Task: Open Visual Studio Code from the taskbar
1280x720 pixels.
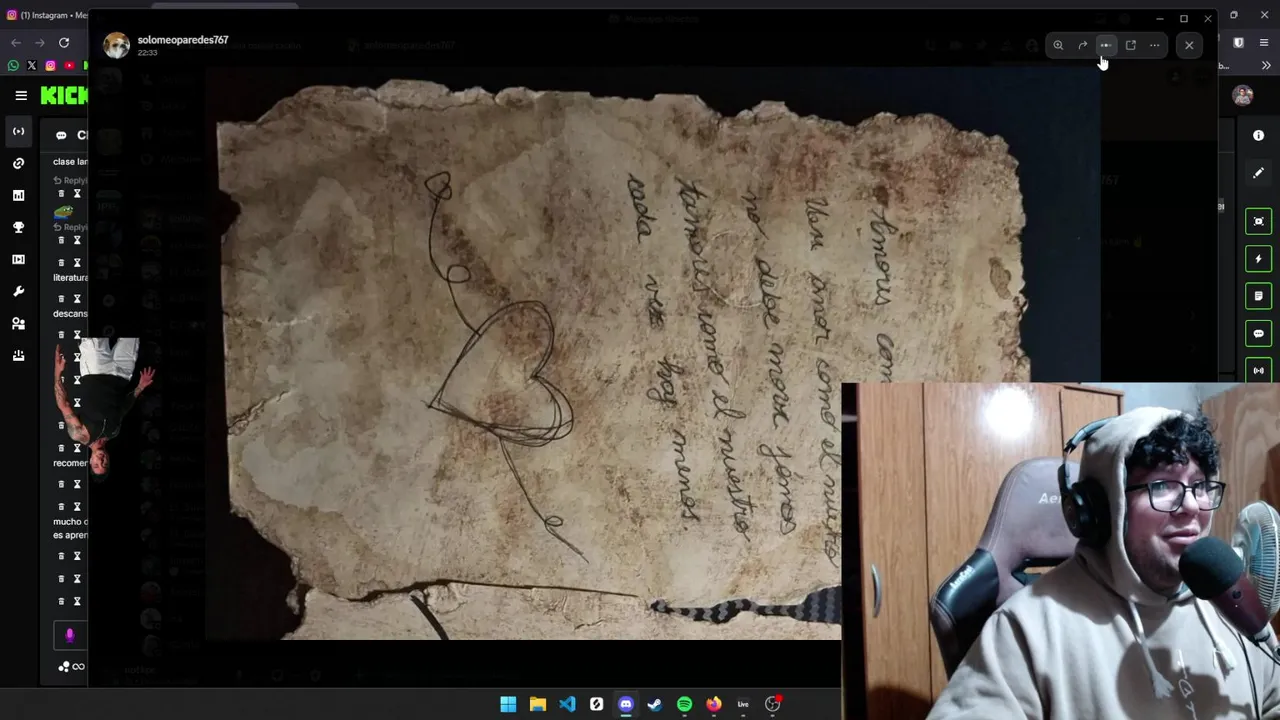Action: tap(567, 704)
